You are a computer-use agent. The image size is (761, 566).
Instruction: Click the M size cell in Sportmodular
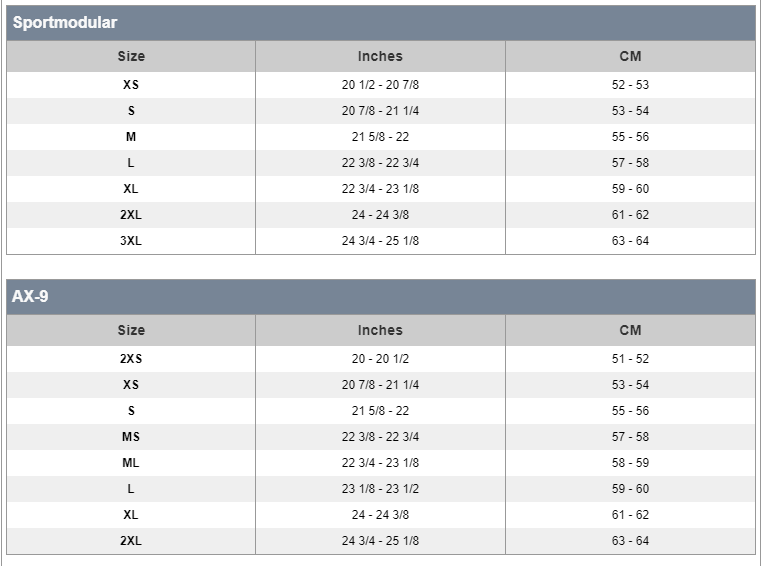131,137
